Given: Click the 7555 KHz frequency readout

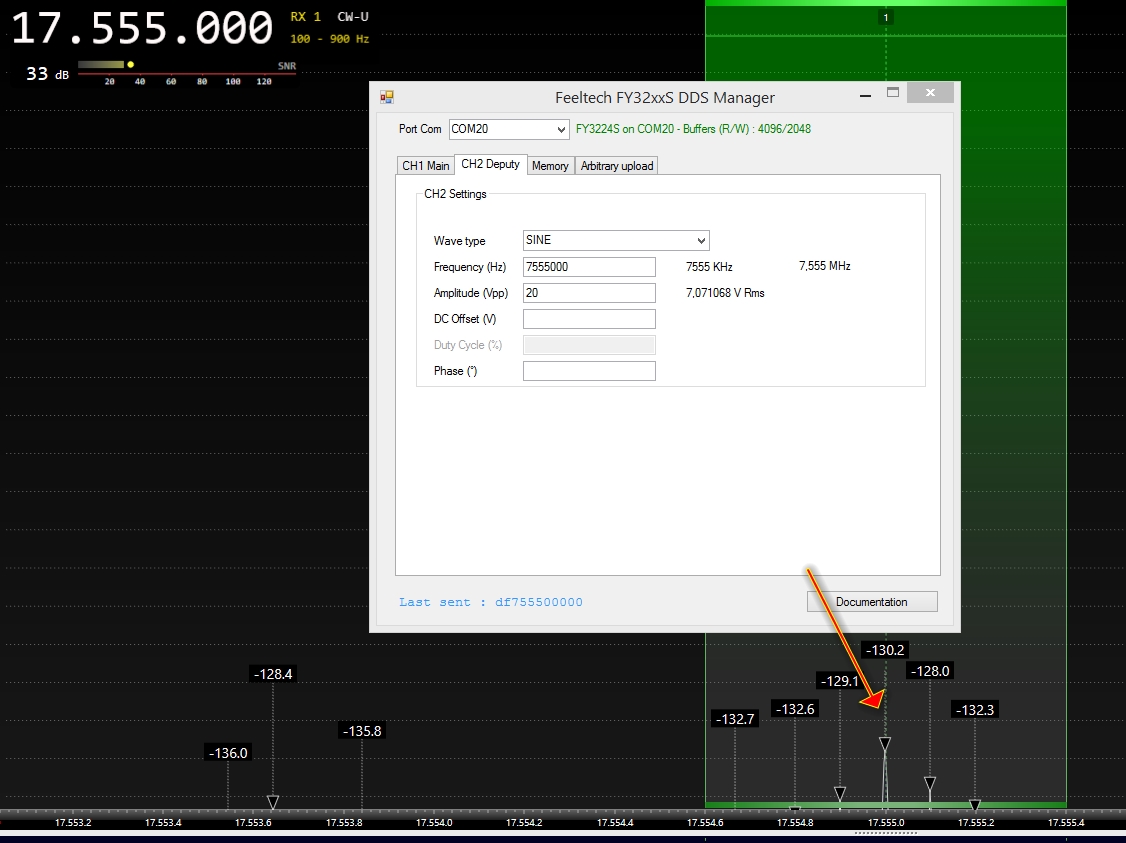Looking at the screenshot, I should tap(709, 267).
